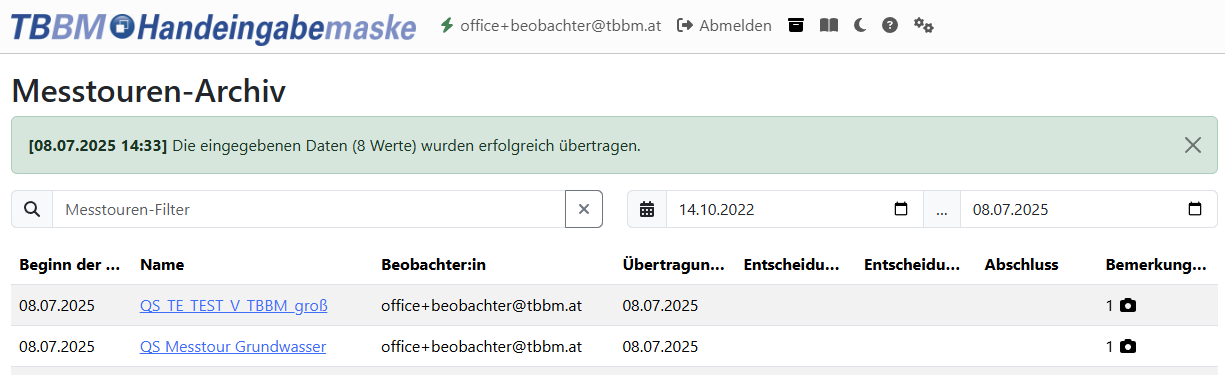1225x375 pixels.
Task: Open QS_TE_TEST_V_TBBM_groß tour link
Action: tap(234, 305)
